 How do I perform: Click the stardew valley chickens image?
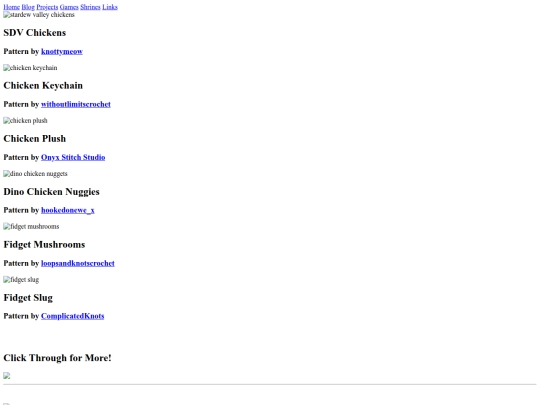click(39, 15)
